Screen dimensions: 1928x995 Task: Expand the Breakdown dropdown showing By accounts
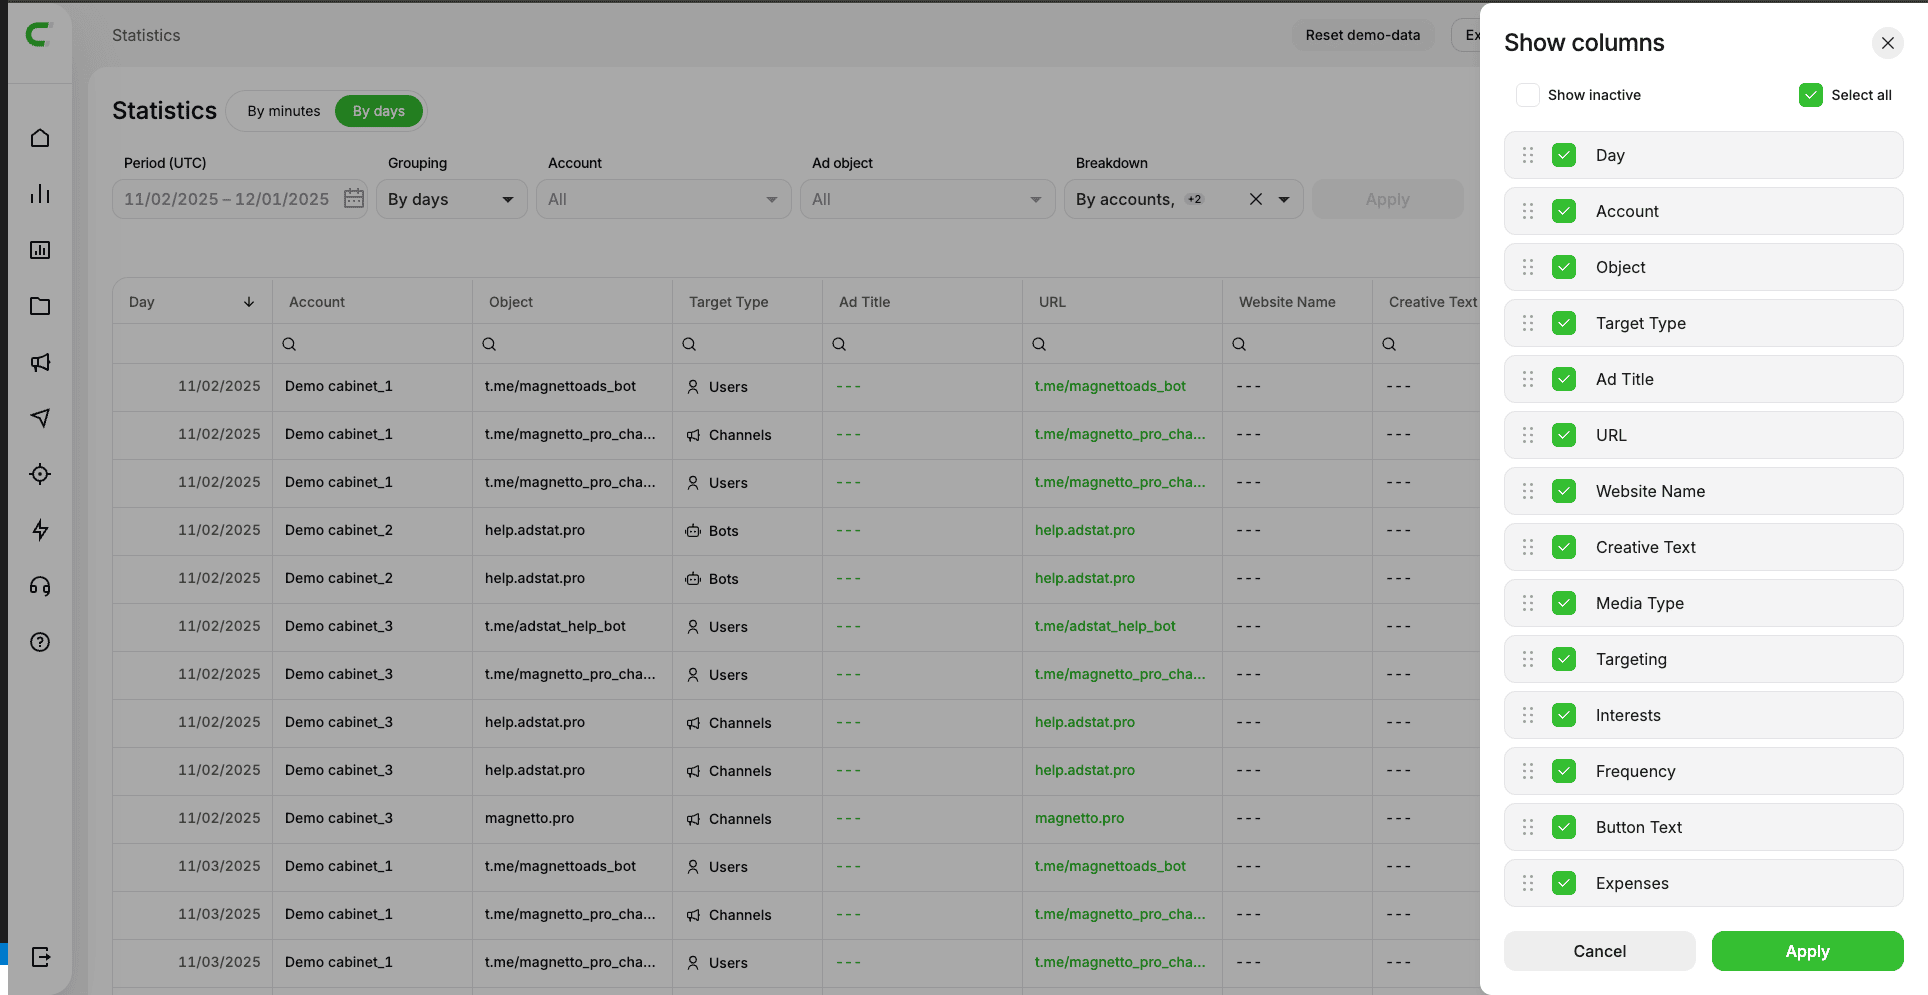(x=1285, y=199)
